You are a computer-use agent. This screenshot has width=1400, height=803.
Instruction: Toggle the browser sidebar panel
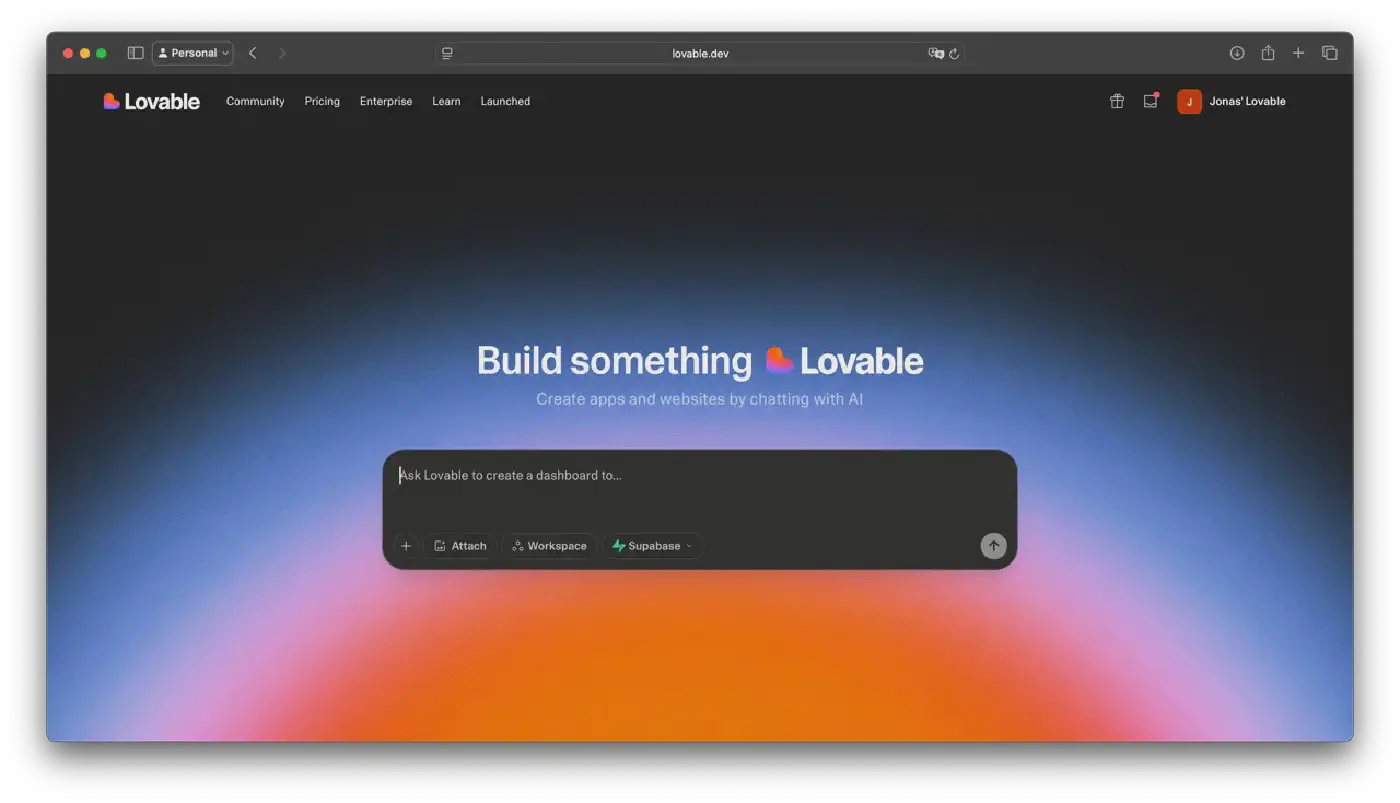click(134, 52)
